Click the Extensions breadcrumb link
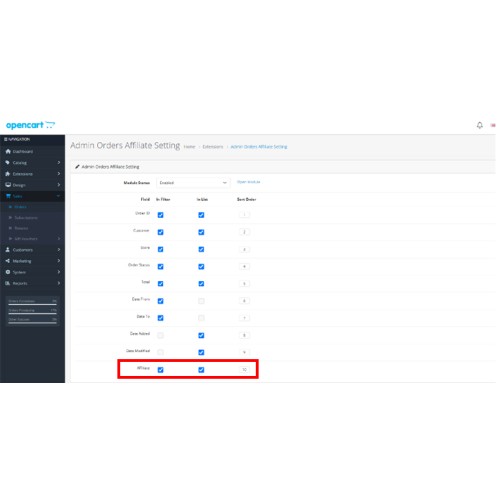Viewport: 500px width, 500px height. pyautogui.click(x=214, y=148)
